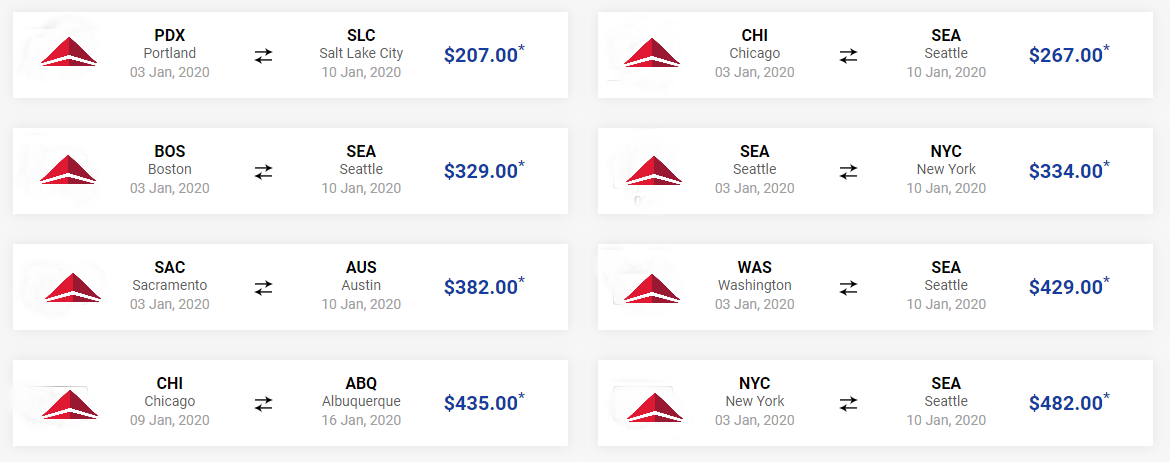Image resolution: width=1170 pixels, height=462 pixels.
Task: Click Delta logo on Chicago to Seattle card
Action: click(651, 52)
